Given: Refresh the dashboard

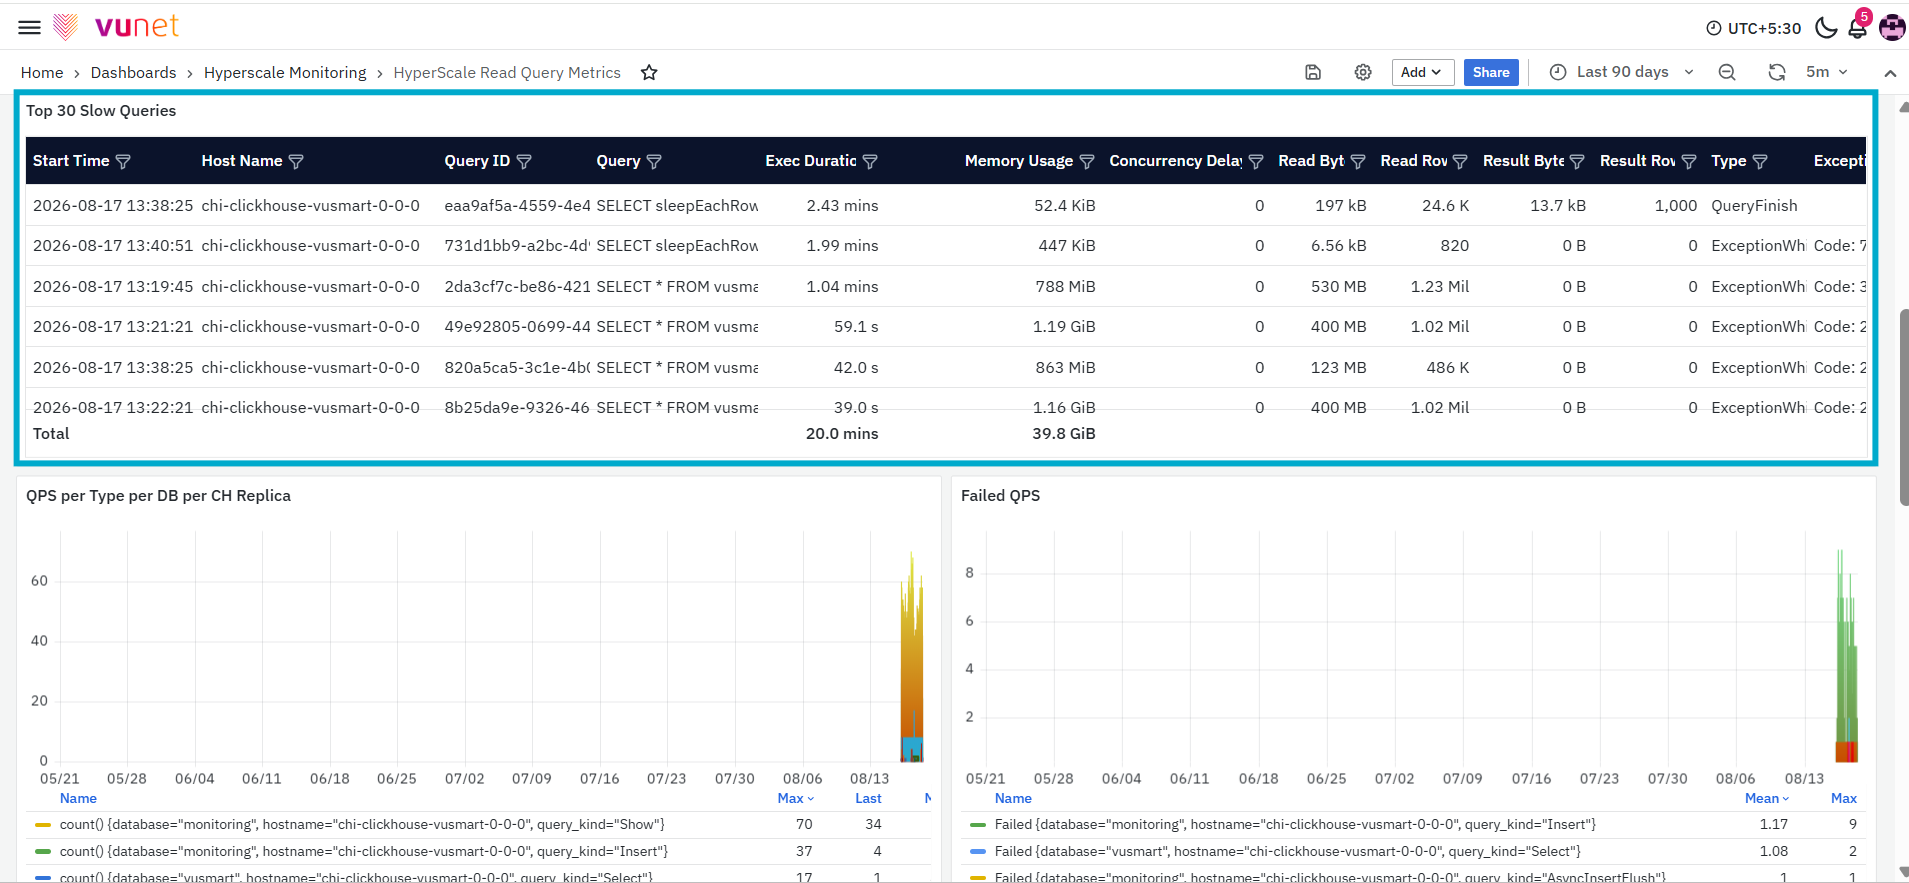Looking at the screenshot, I should [1777, 72].
